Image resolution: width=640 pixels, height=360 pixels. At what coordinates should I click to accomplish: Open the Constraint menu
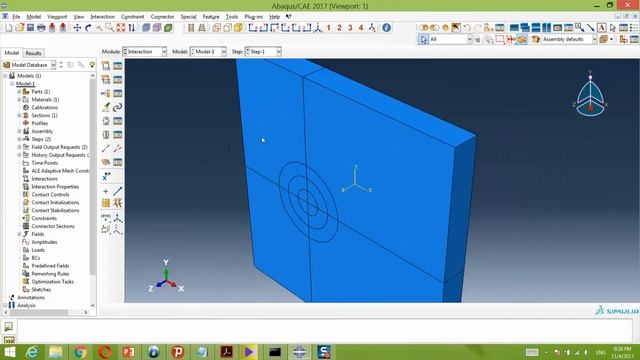click(x=133, y=17)
